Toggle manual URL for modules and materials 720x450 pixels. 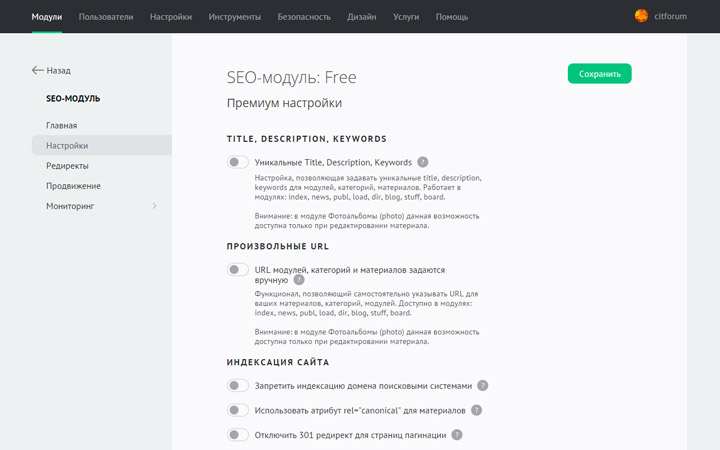(x=238, y=270)
